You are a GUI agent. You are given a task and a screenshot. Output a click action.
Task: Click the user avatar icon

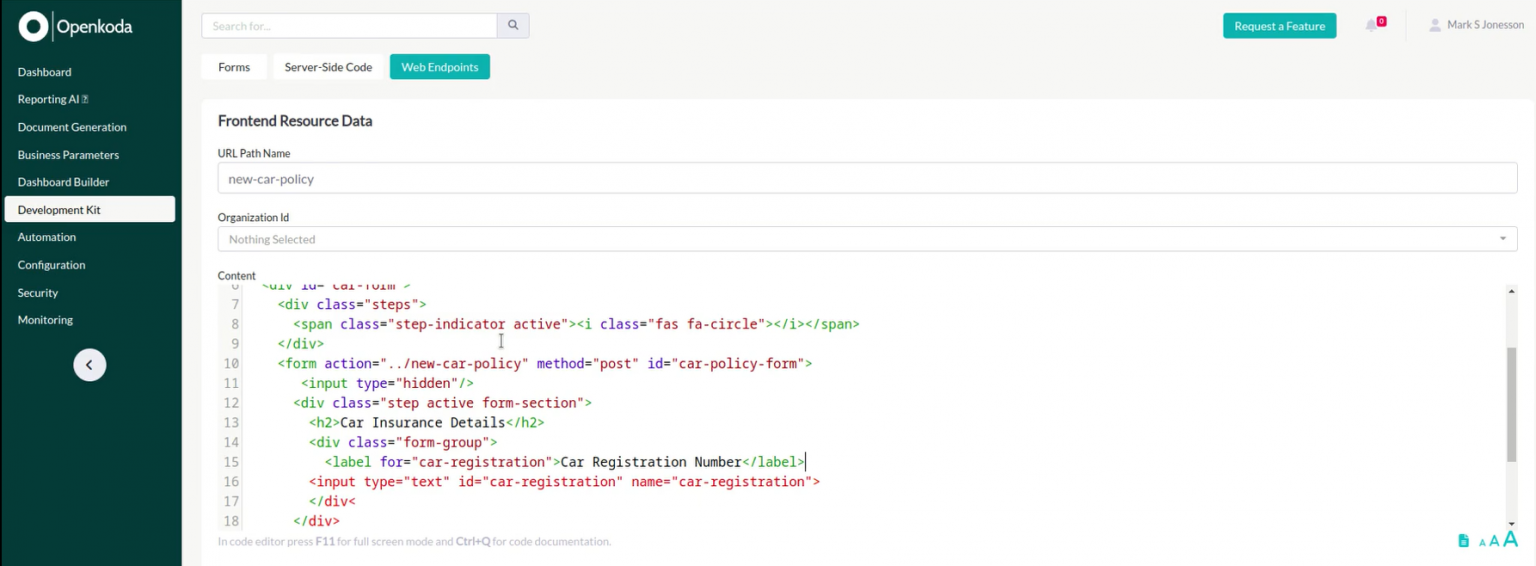[x=1435, y=25]
